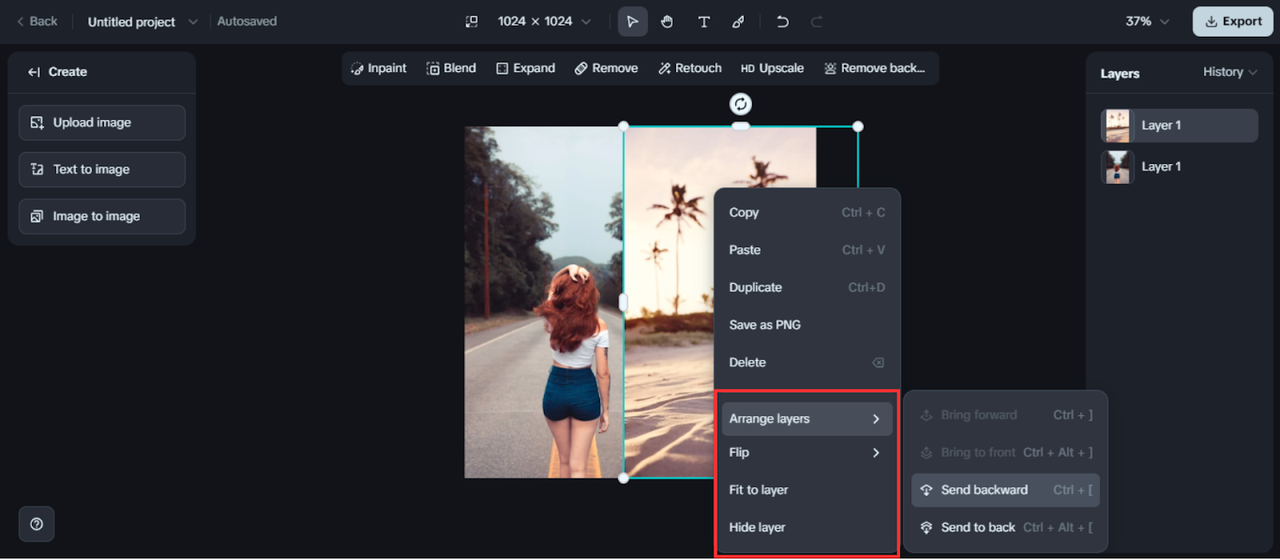
Task: Choose Paste in the context menu
Action: tap(807, 250)
